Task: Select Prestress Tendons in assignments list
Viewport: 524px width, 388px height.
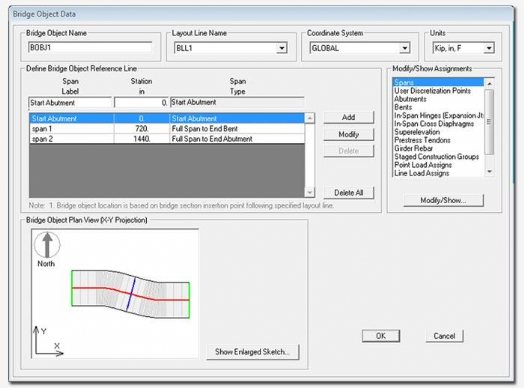Action: click(422, 140)
